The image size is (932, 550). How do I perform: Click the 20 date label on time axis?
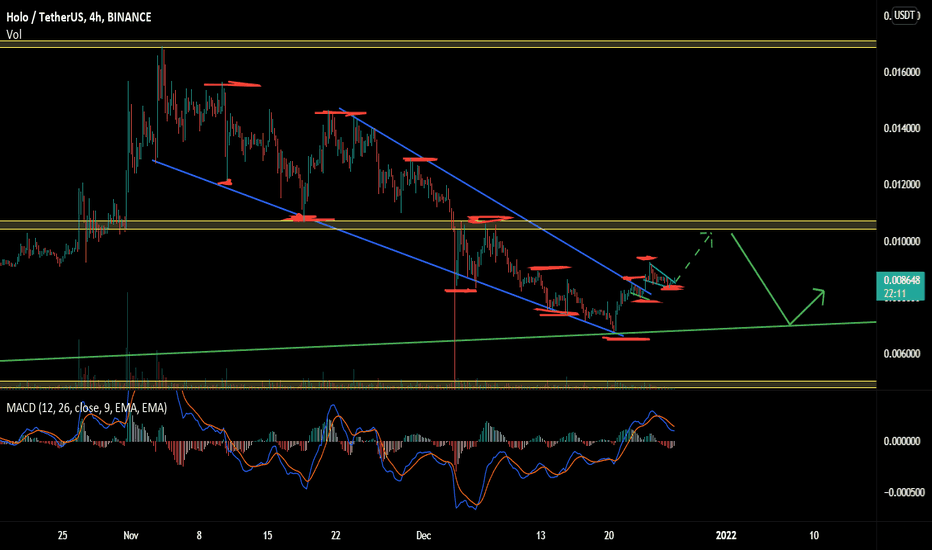coord(609,536)
